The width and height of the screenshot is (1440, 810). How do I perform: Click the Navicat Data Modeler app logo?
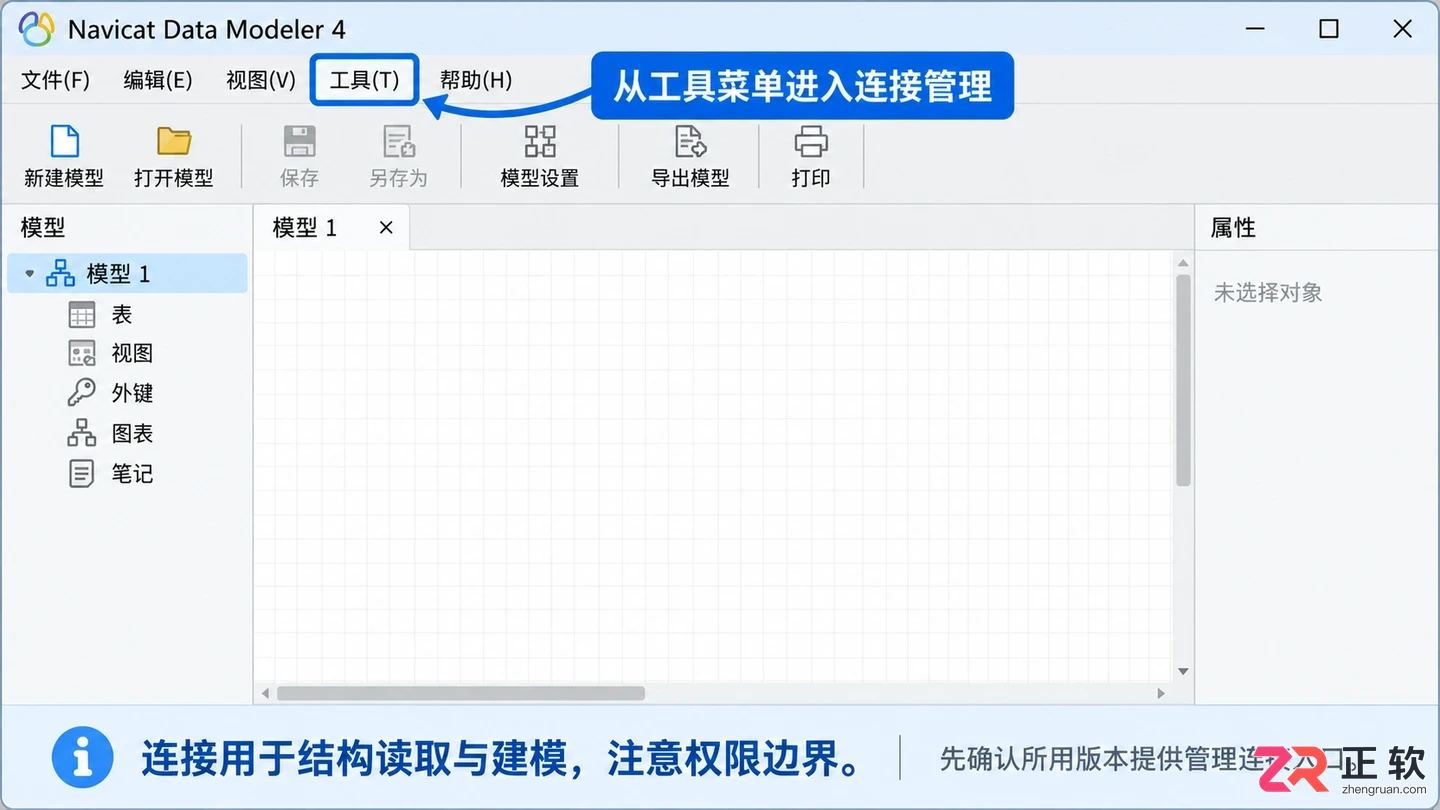[36, 29]
